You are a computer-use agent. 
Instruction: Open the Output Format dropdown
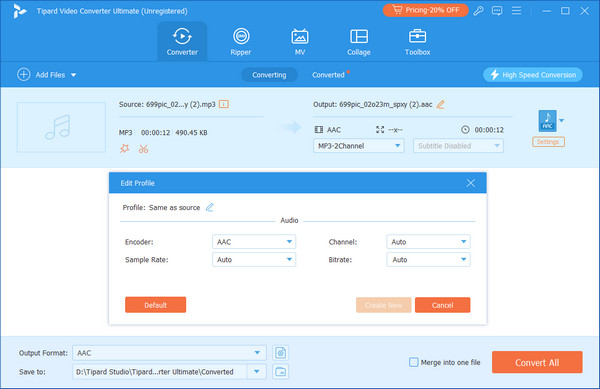(x=169, y=353)
